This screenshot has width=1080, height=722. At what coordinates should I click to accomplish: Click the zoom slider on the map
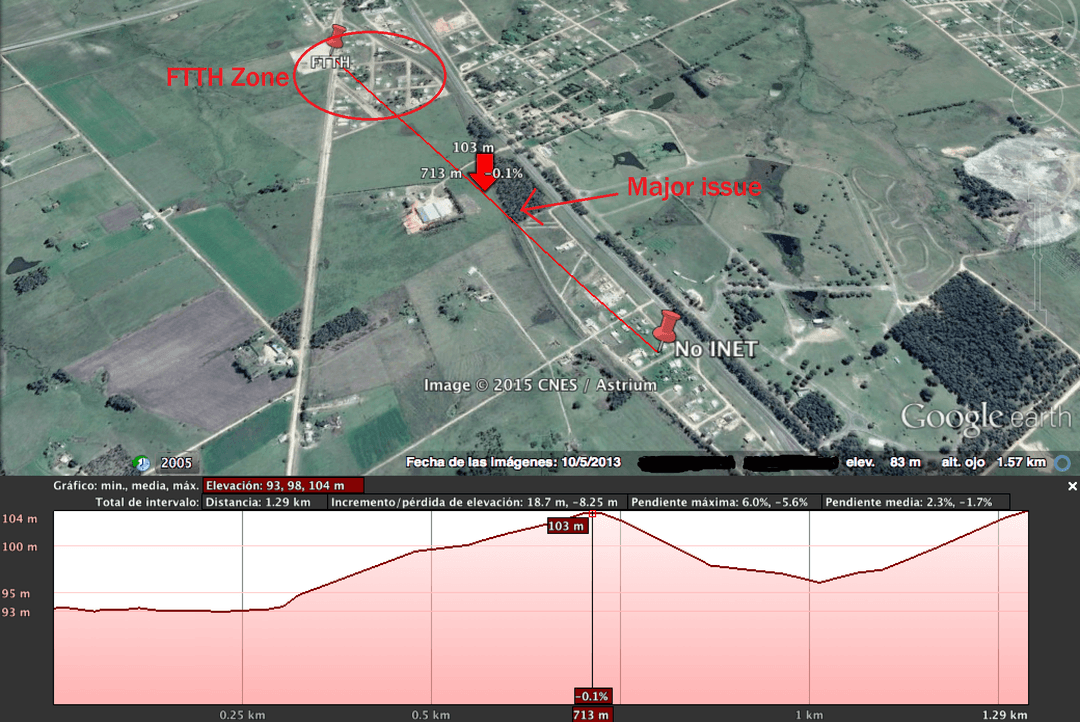point(1039,258)
